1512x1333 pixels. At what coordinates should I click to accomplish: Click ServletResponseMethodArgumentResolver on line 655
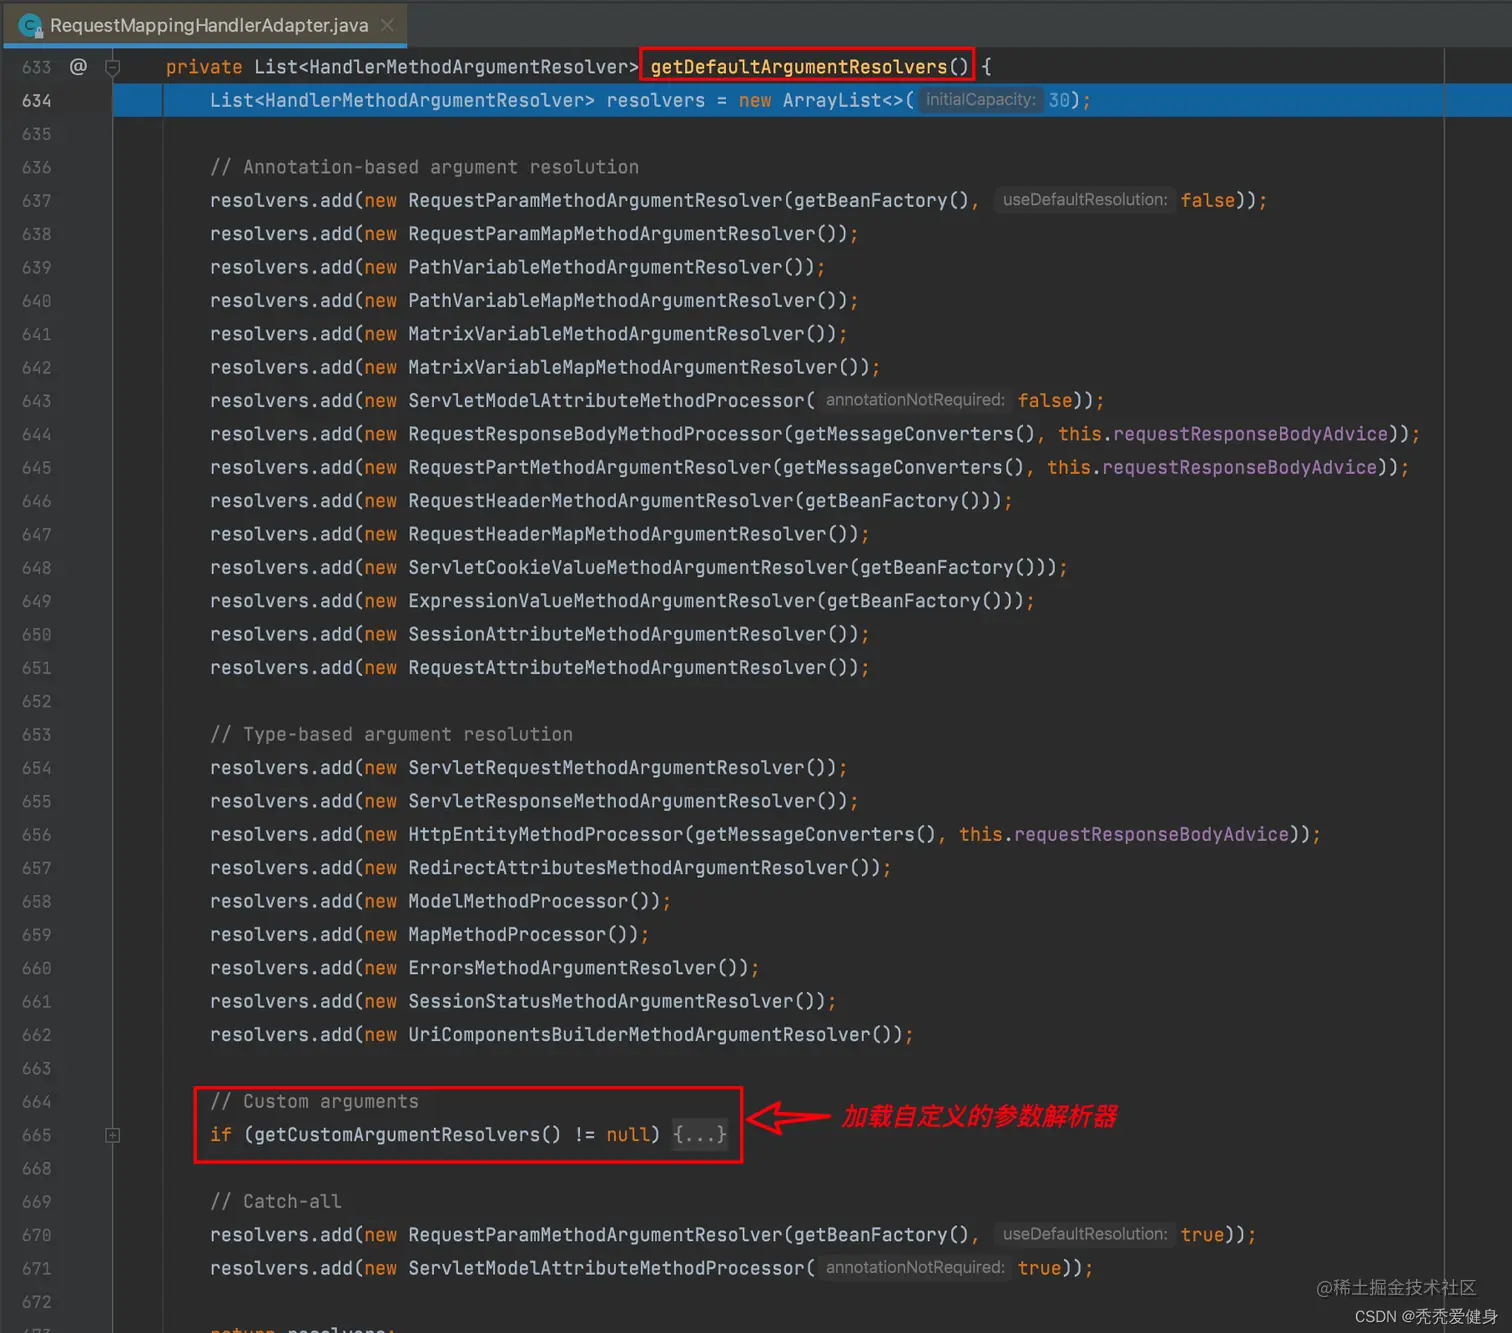612,801
